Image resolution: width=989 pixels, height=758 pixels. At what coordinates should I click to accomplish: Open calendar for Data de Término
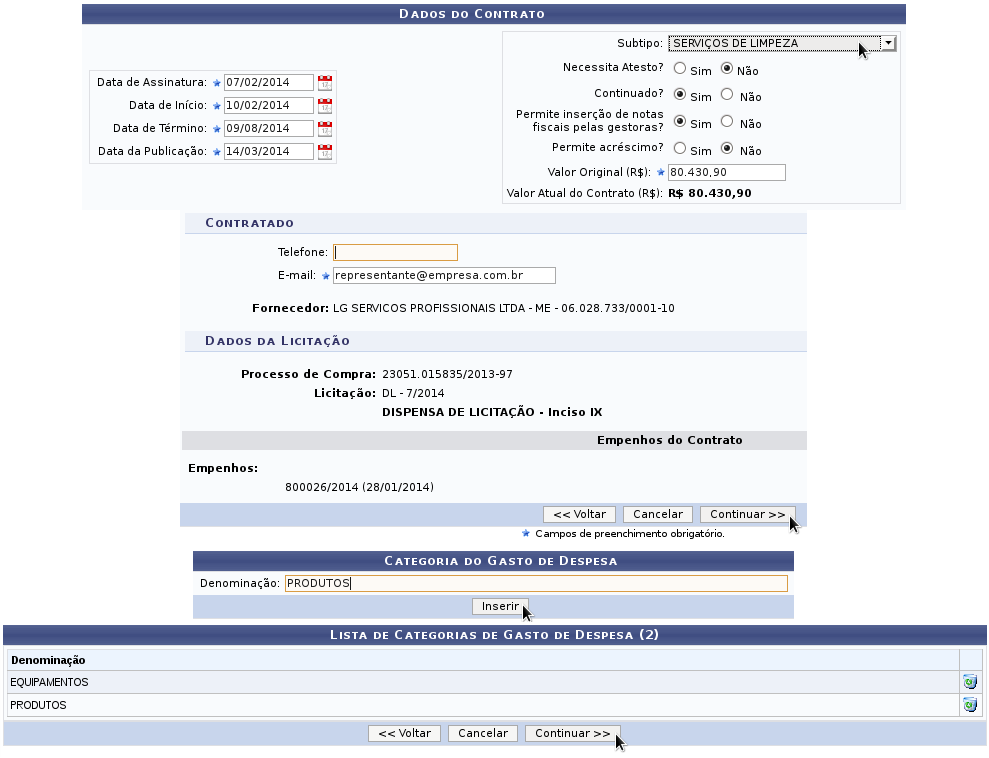[325, 129]
